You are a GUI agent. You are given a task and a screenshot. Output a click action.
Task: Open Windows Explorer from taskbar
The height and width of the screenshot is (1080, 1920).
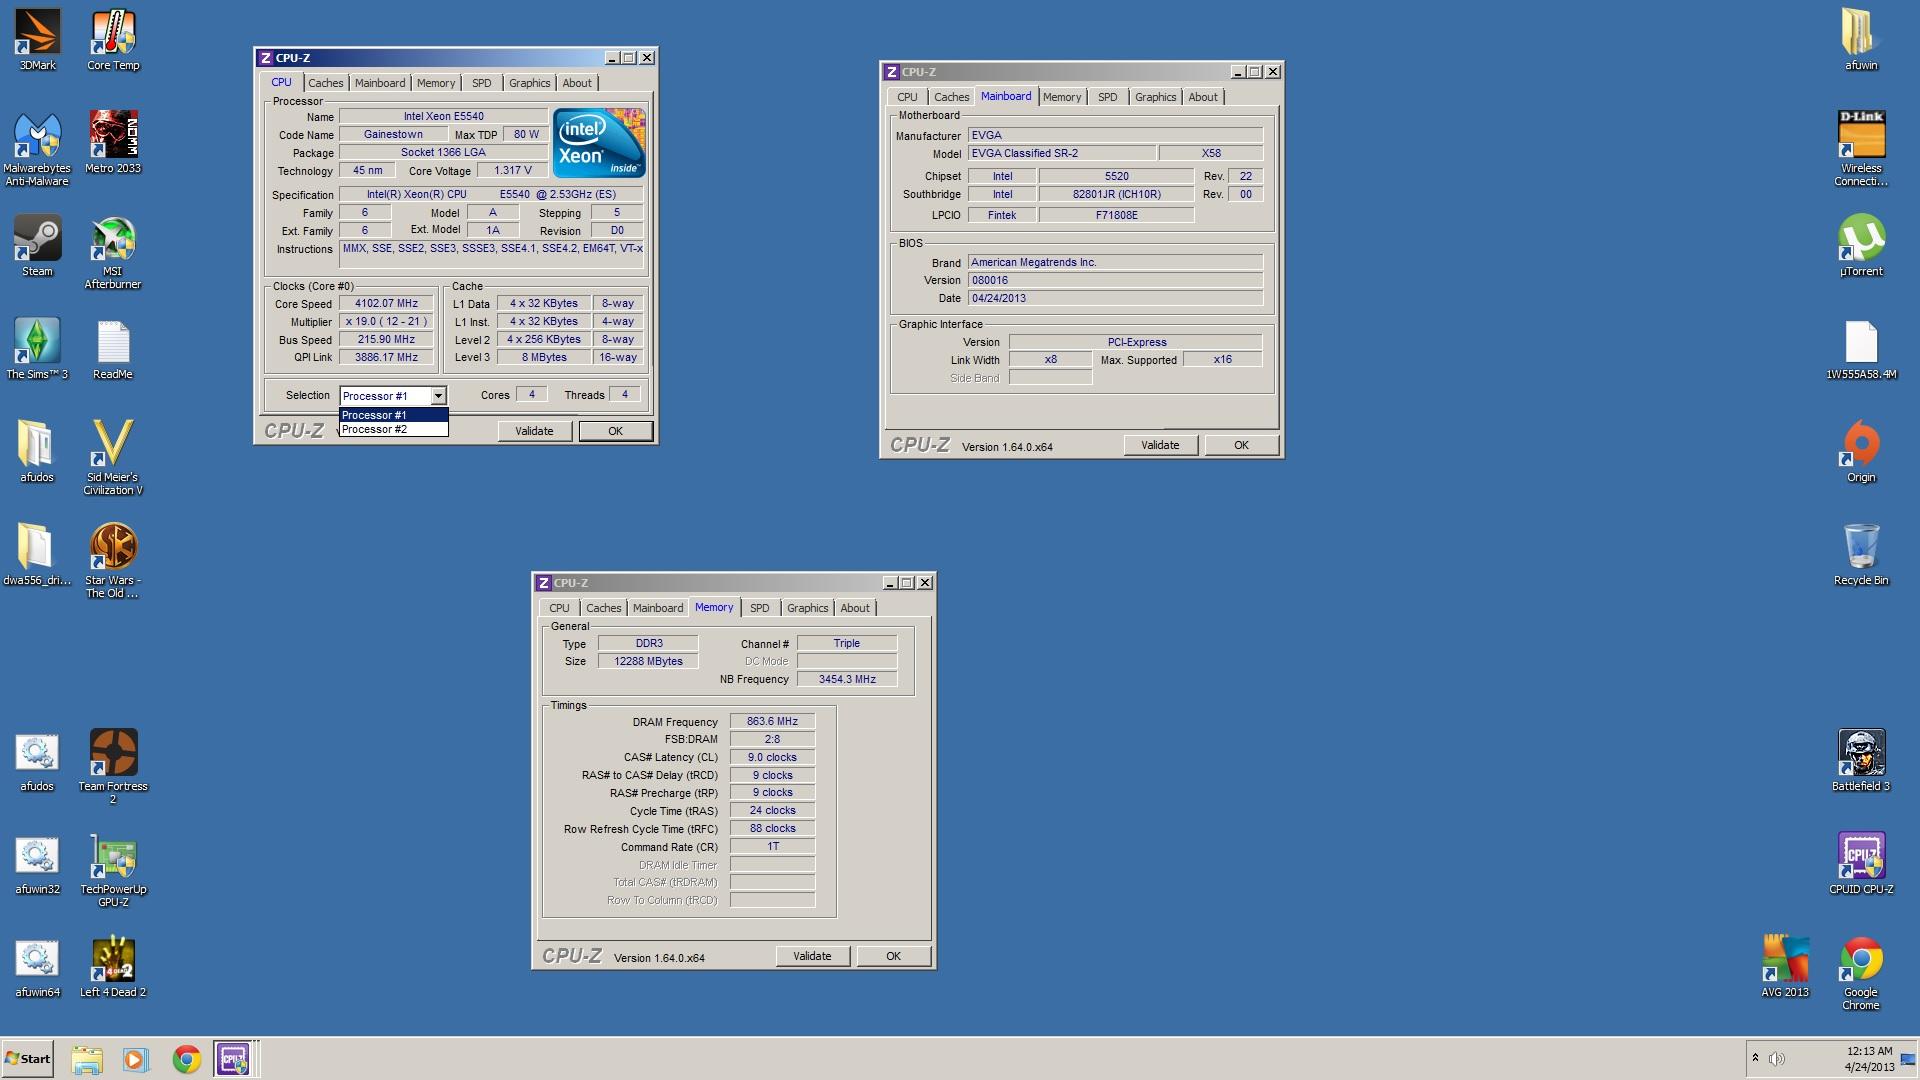(x=87, y=1059)
